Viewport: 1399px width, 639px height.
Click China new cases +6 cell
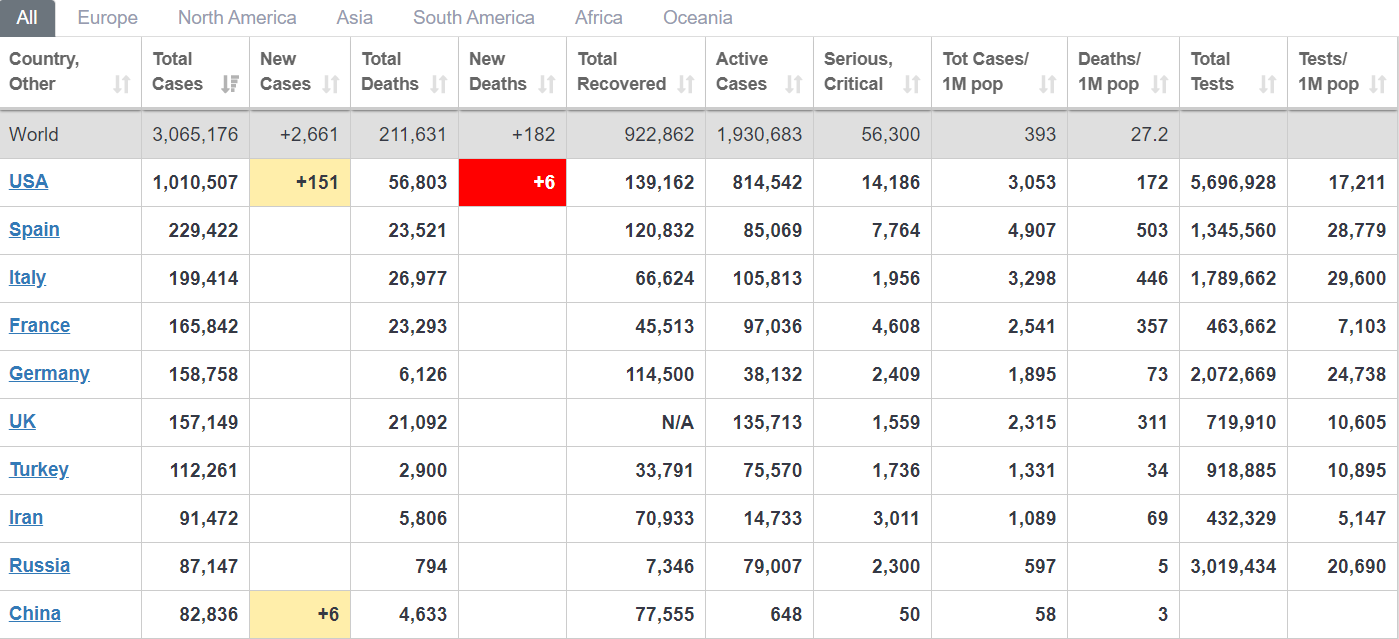300,614
